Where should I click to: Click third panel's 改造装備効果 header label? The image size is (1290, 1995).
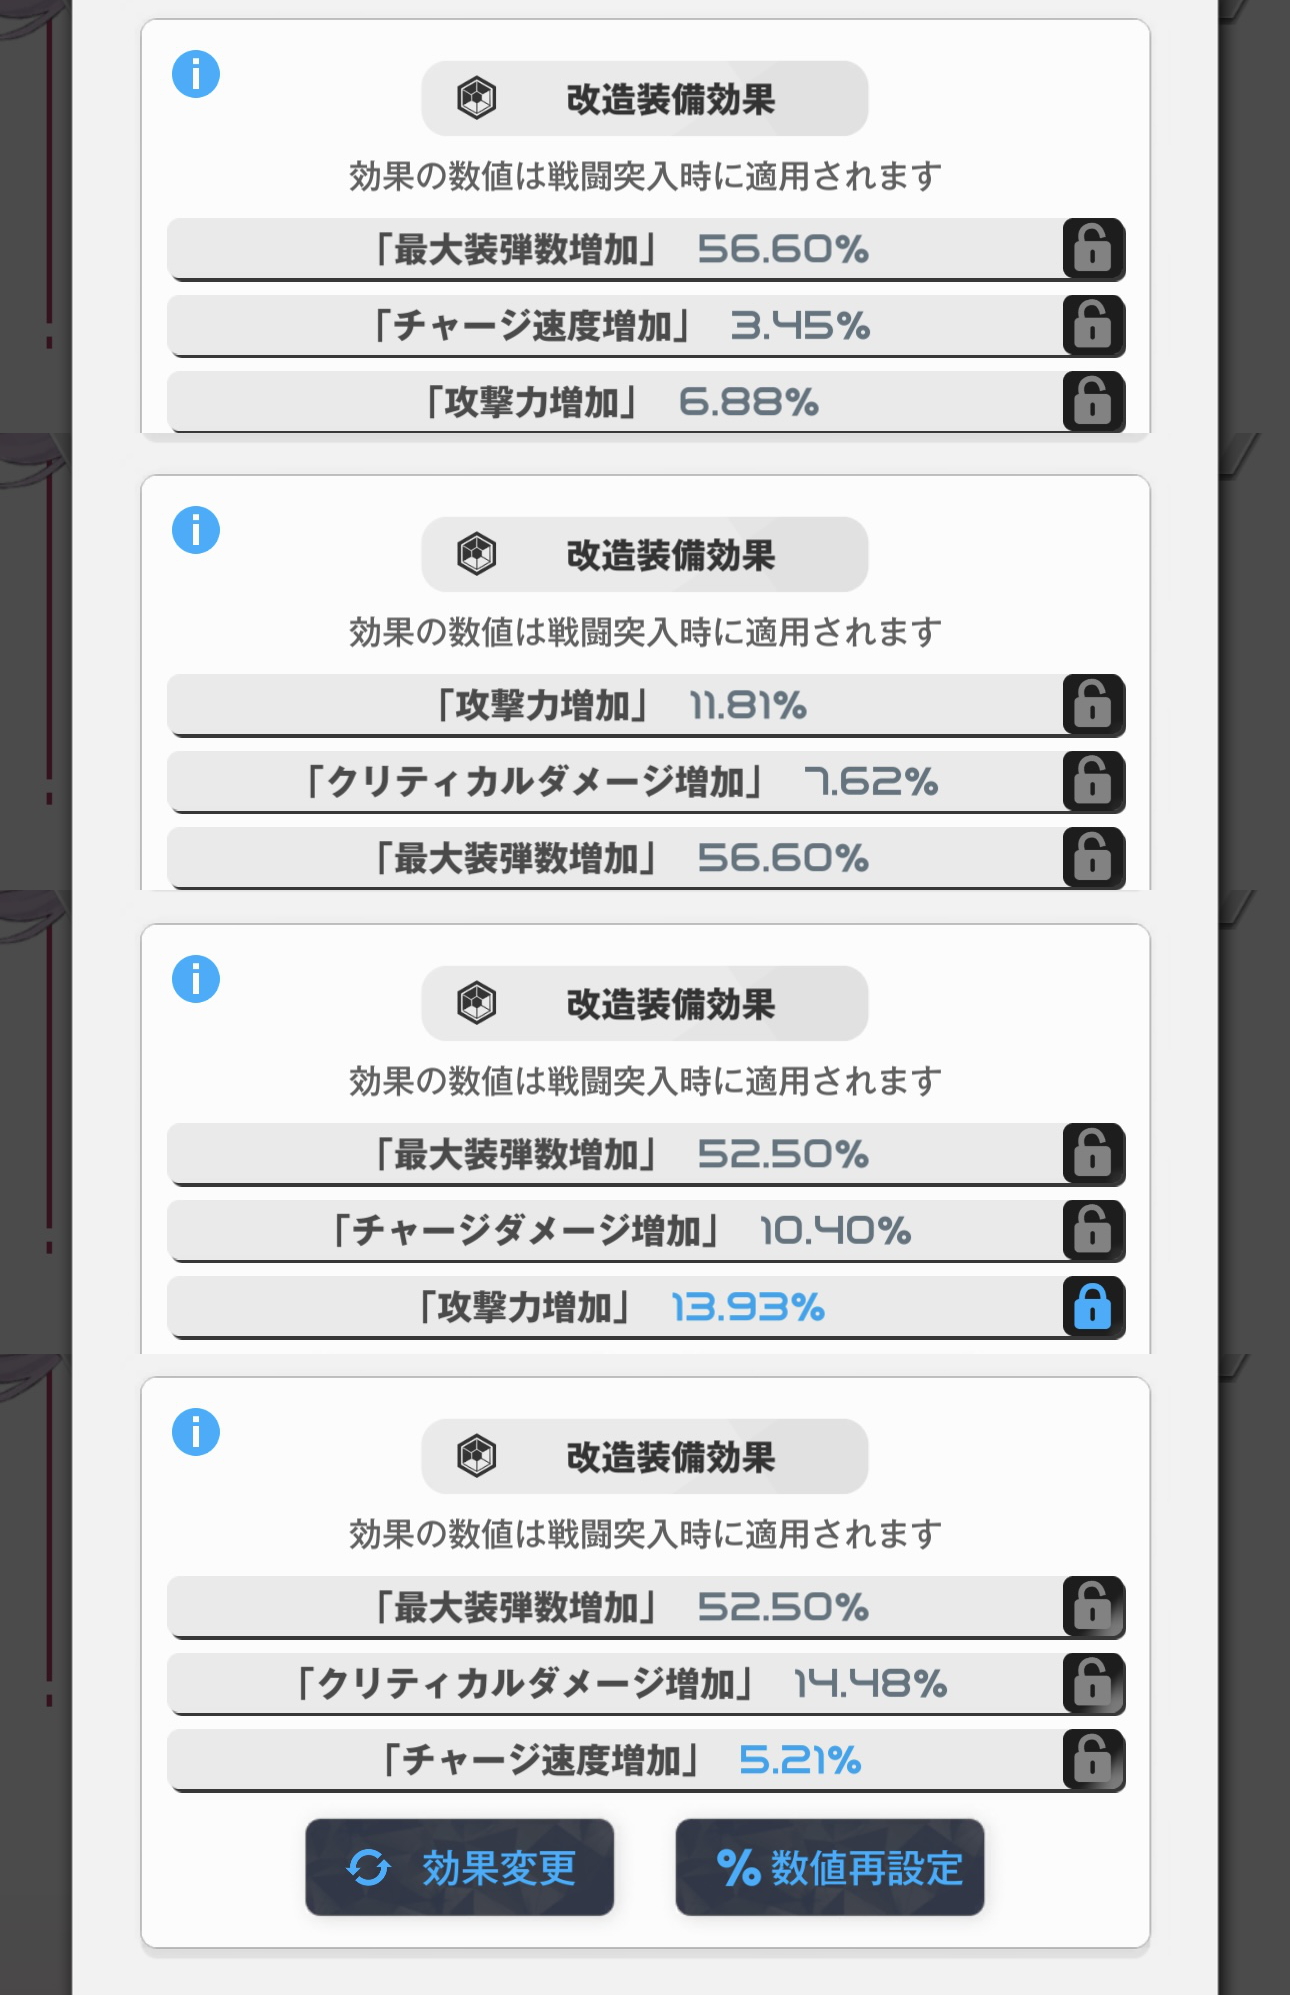point(670,1004)
